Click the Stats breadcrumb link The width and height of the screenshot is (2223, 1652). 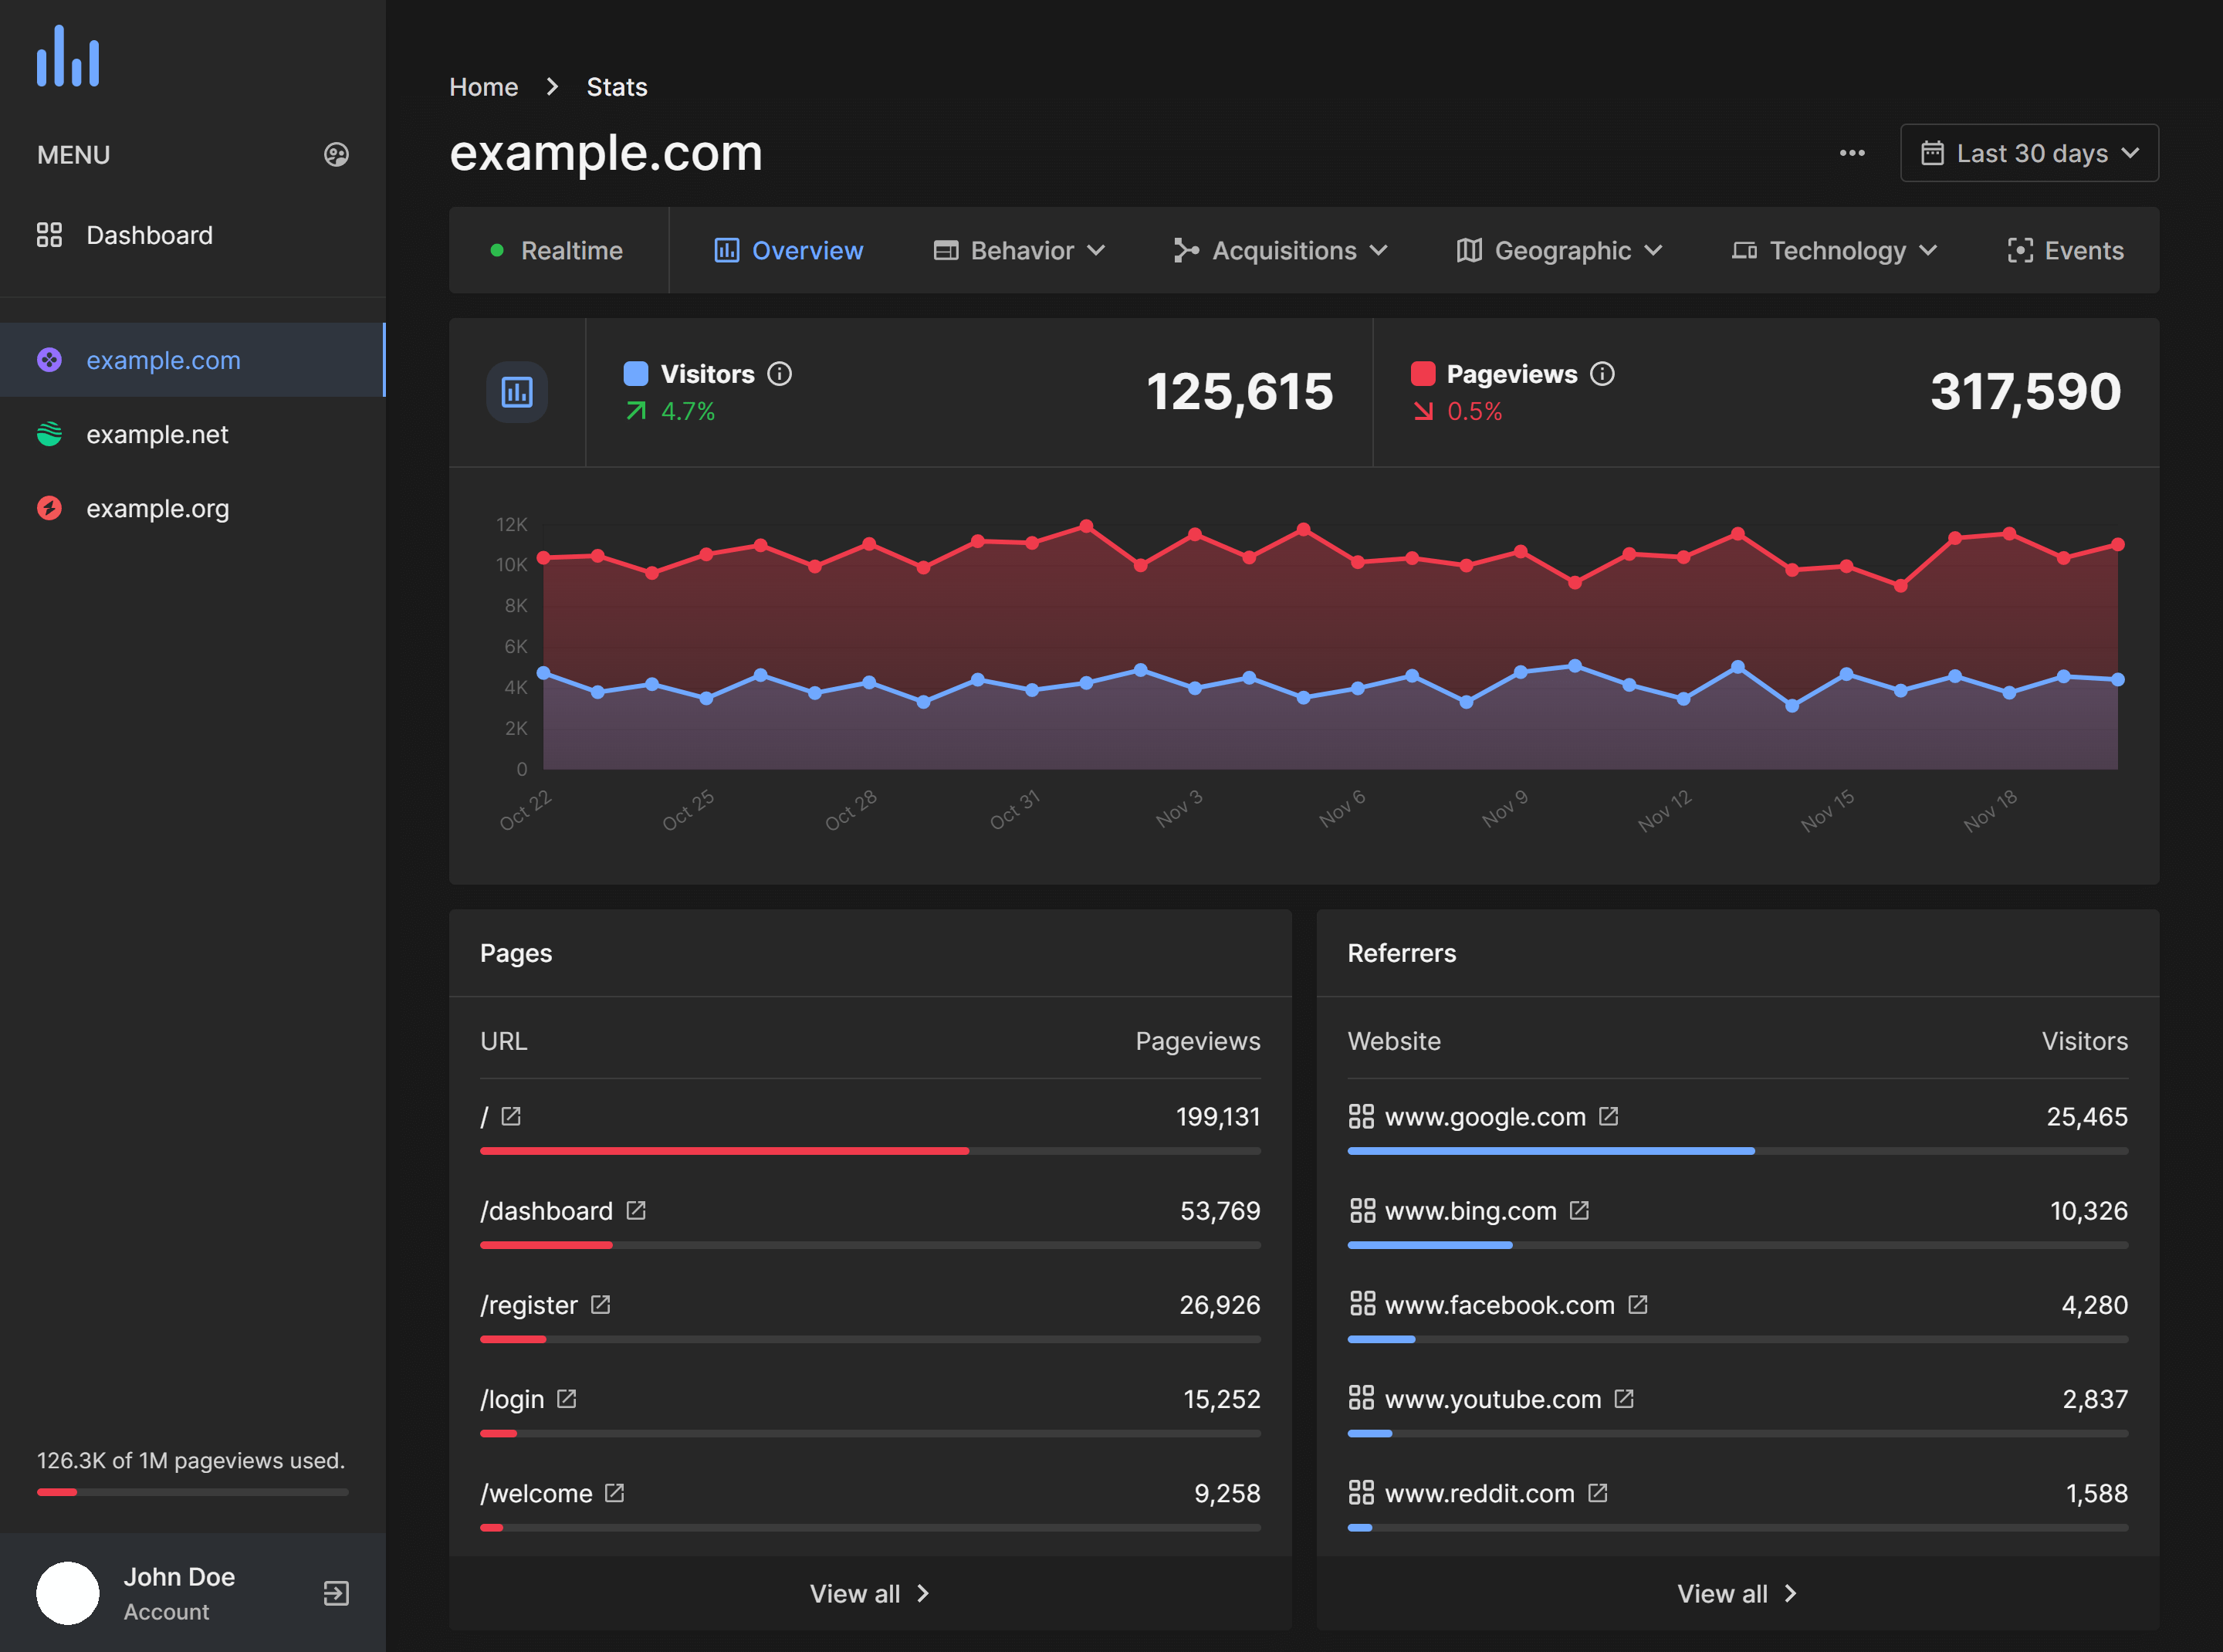[x=616, y=87]
